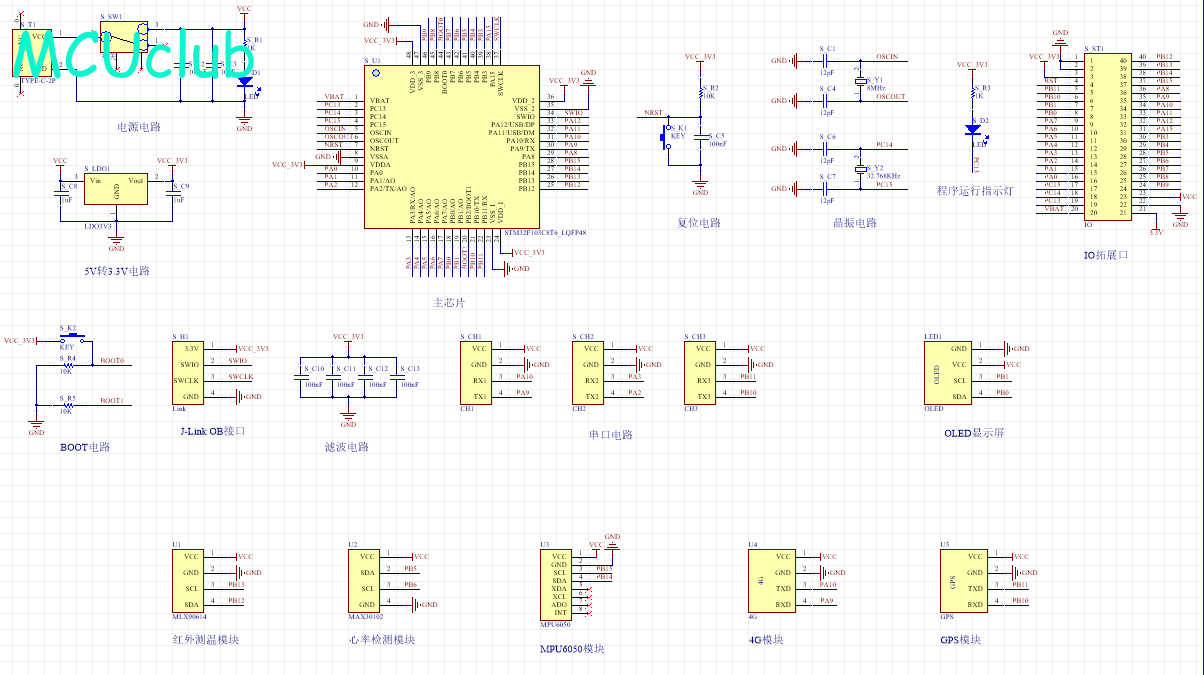1204x675 pixels.
Task: Select the S_CH2 serial connector block
Action: (590, 372)
